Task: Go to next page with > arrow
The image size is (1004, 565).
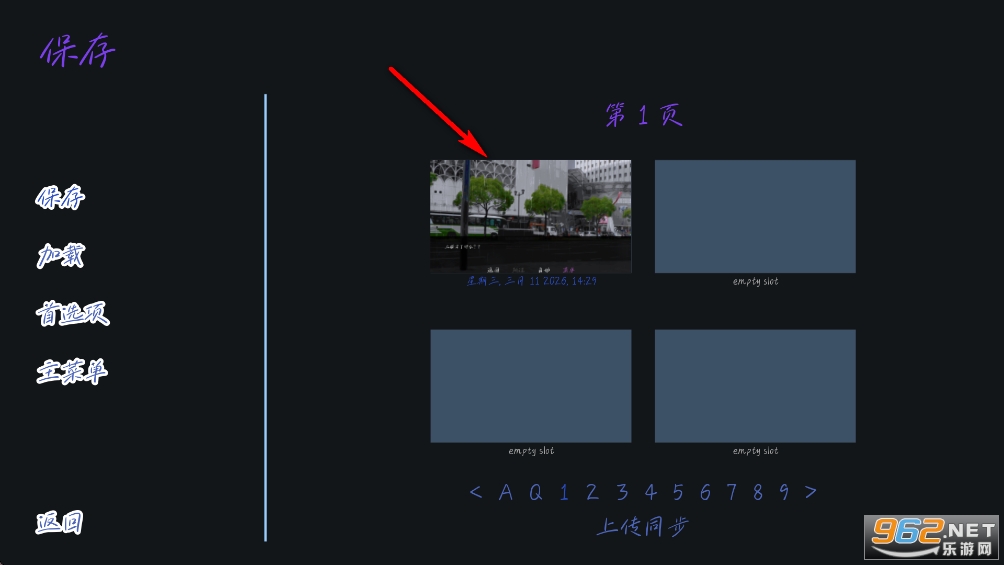Action: coord(810,492)
